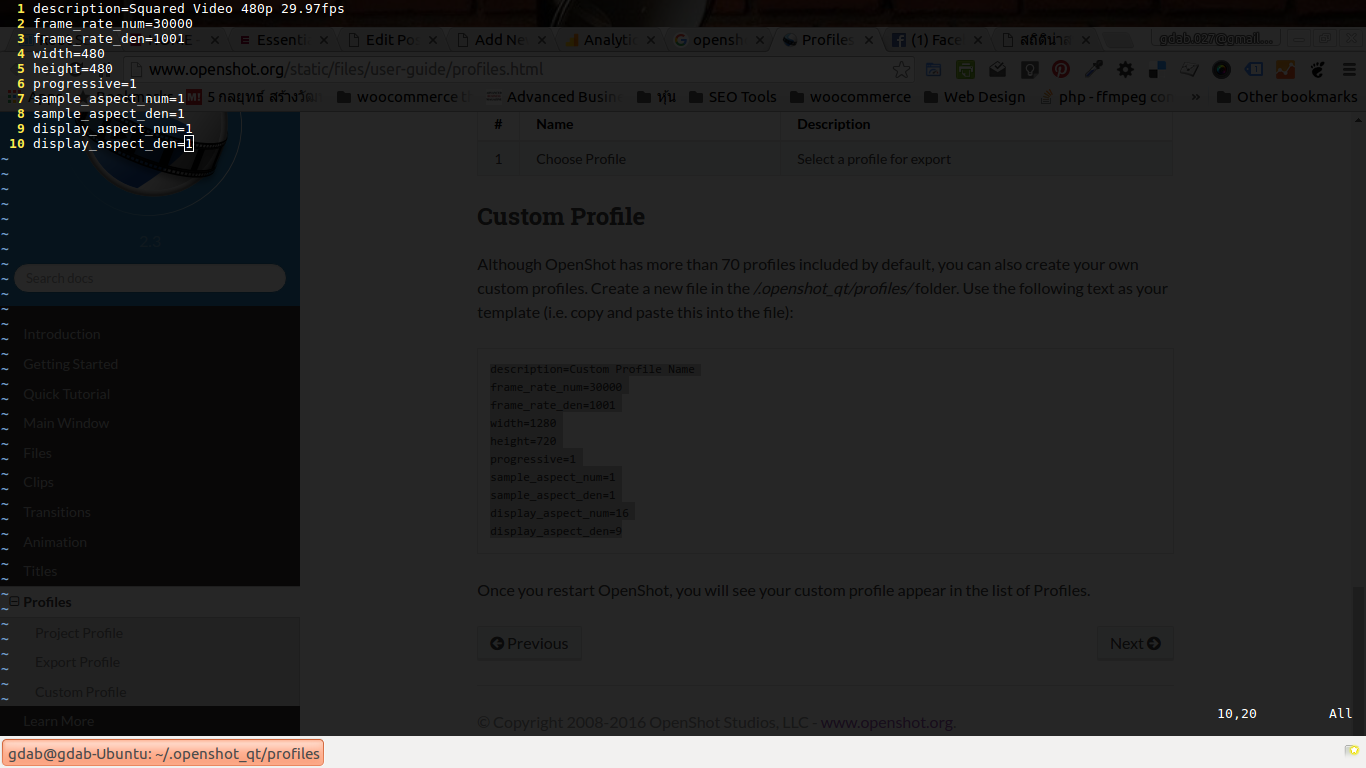
Task: Open Transitions in the docs sidebar
Action: (57, 512)
